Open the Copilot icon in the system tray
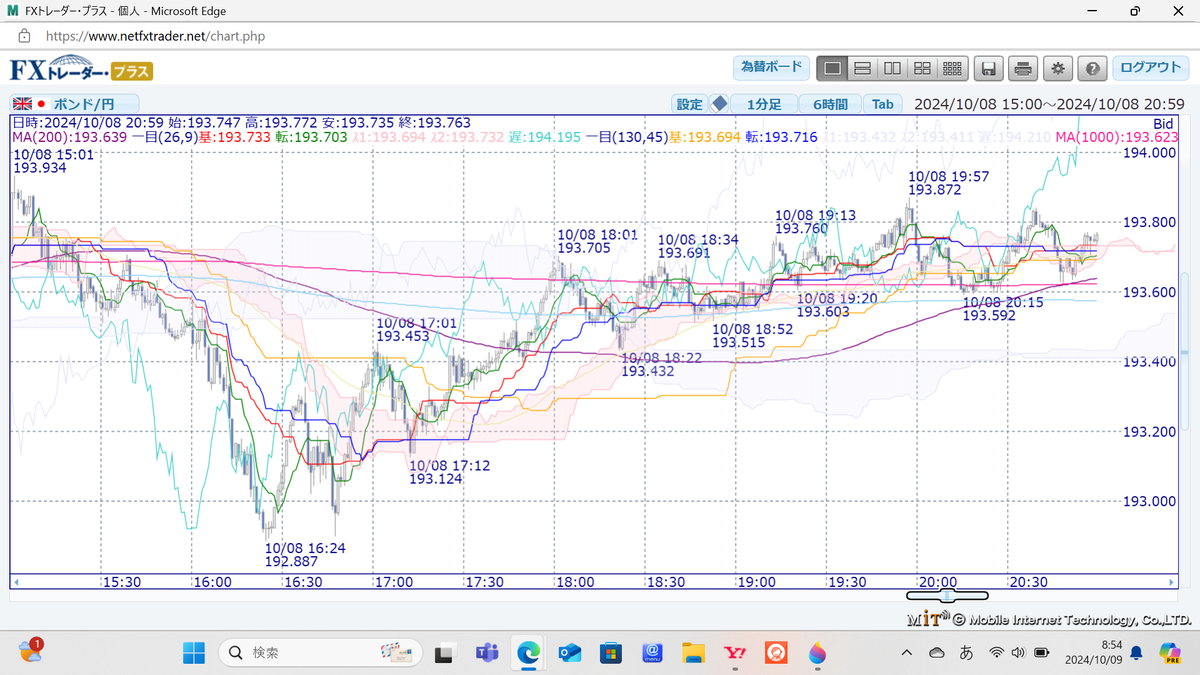Image resolution: width=1200 pixels, height=675 pixels. 1169,652
